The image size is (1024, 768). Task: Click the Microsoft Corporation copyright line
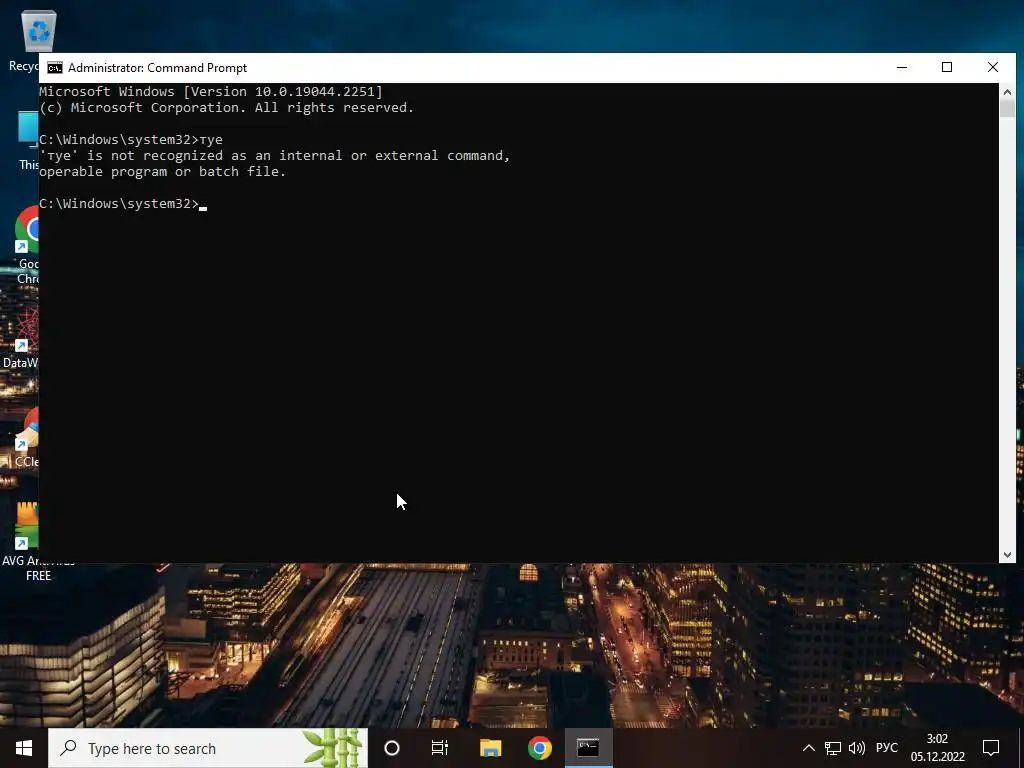tap(227, 108)
